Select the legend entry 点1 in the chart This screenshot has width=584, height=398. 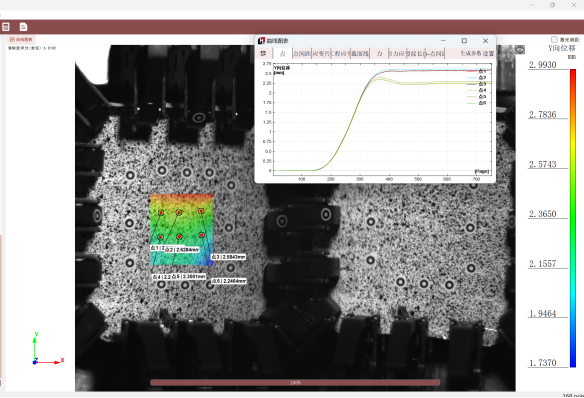tap(477, 71)
